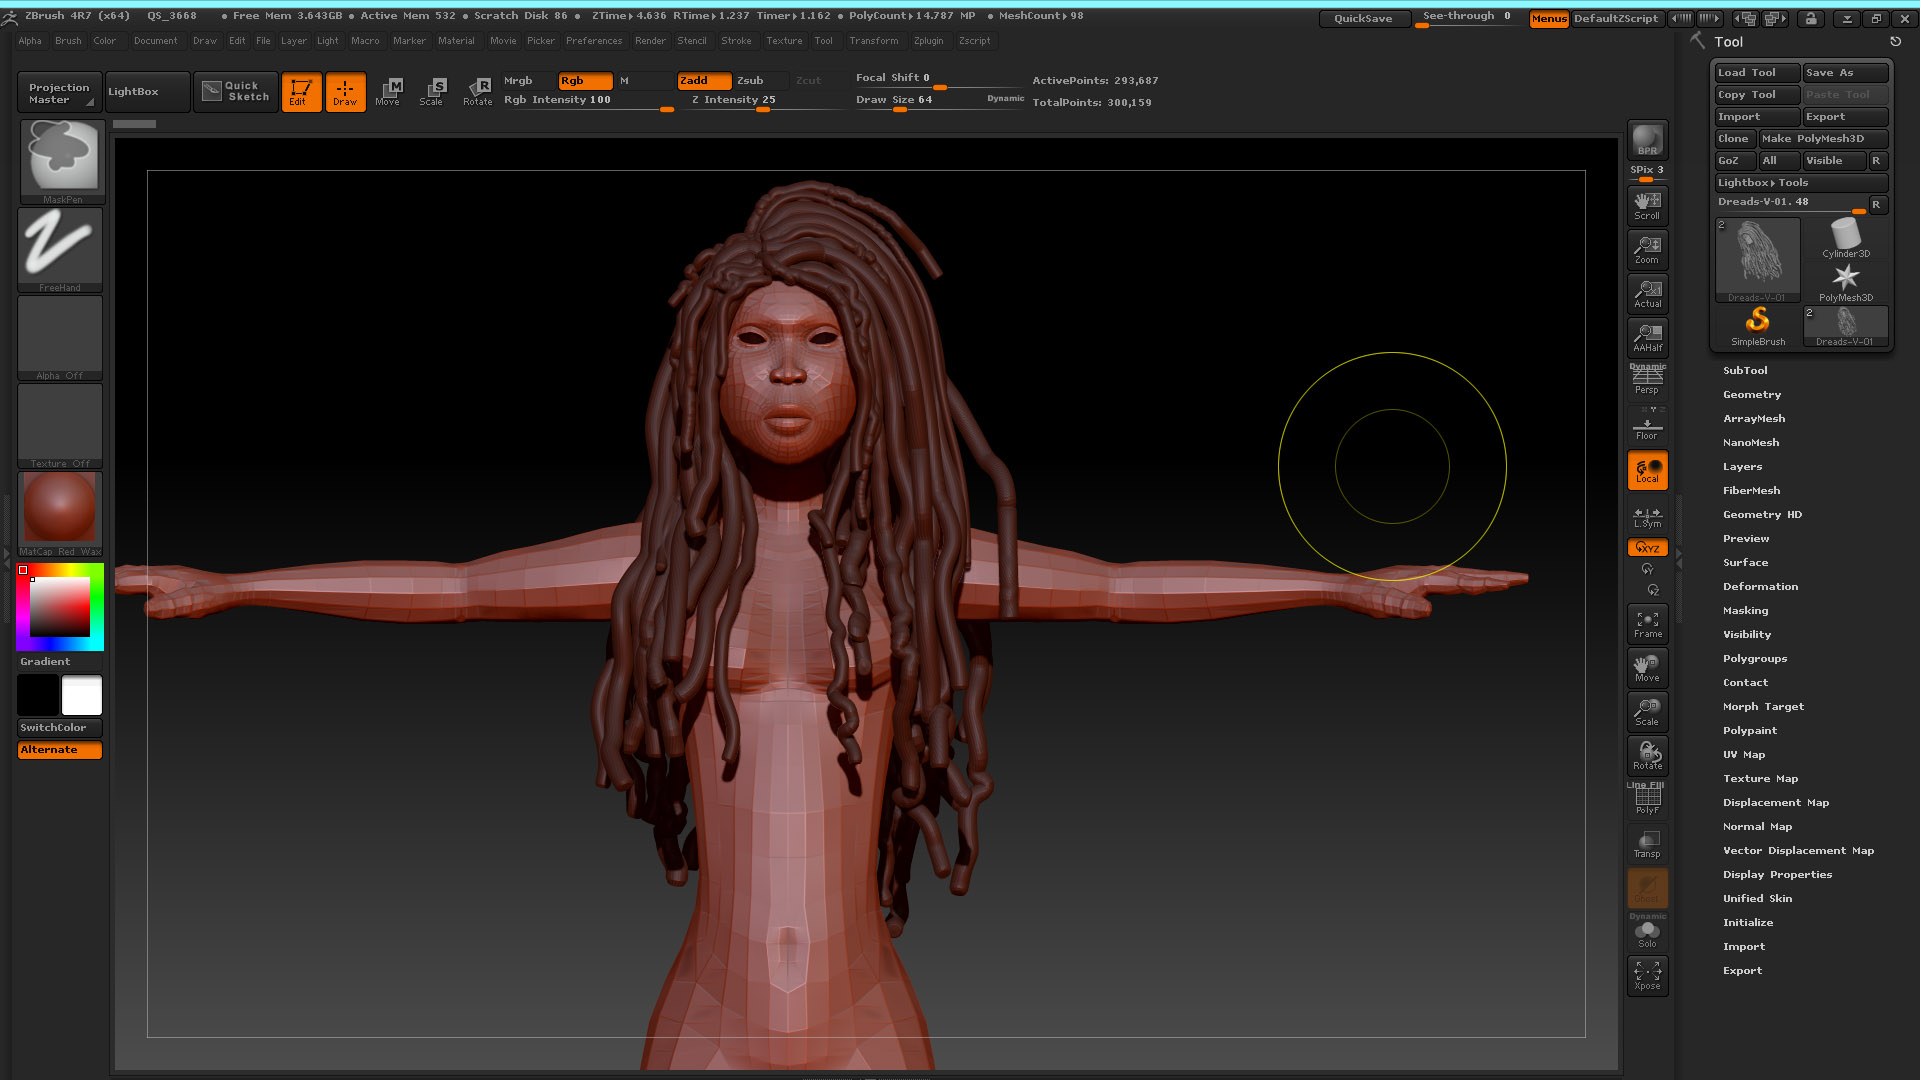Toggle Local transformations button
The width and height of the screenshot is (1920, 1080).
1647,471
